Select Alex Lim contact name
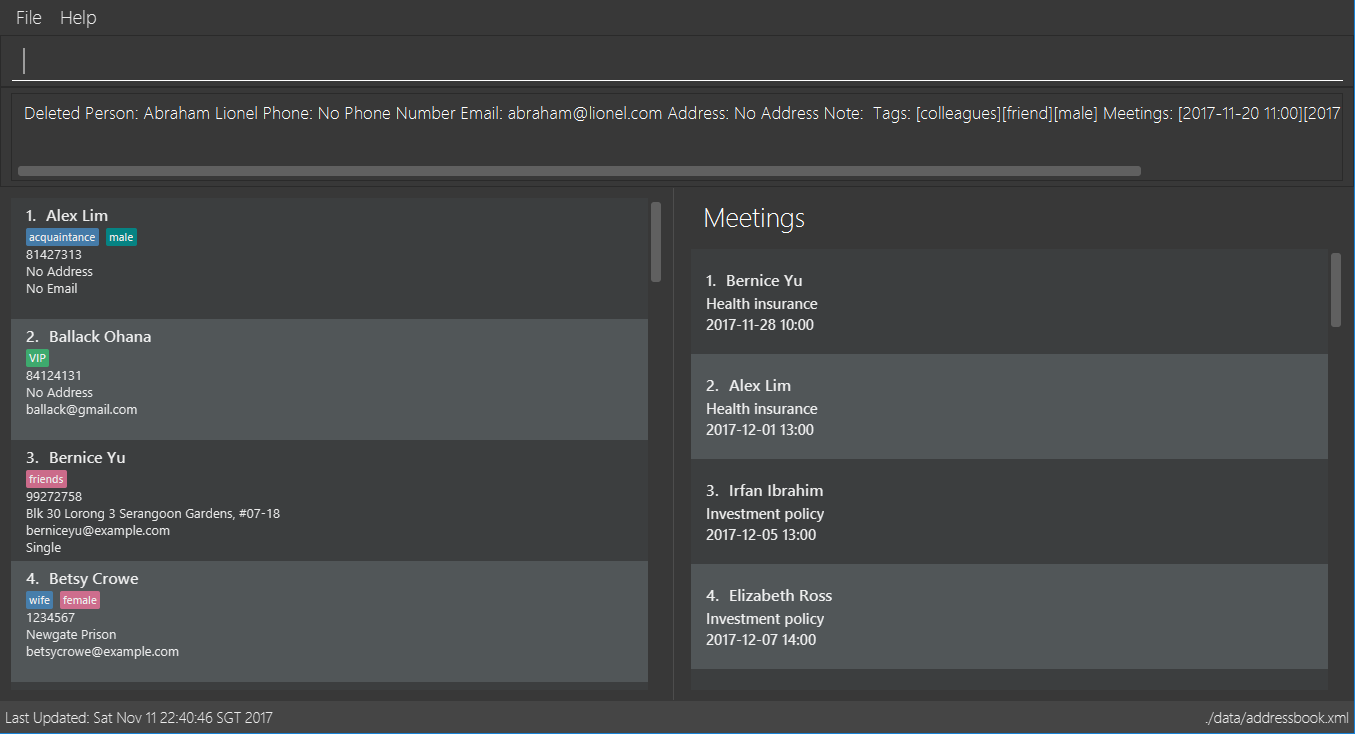Image resolution: width=1355 pixels, height=734 pixels. click(x=77, y=216)
